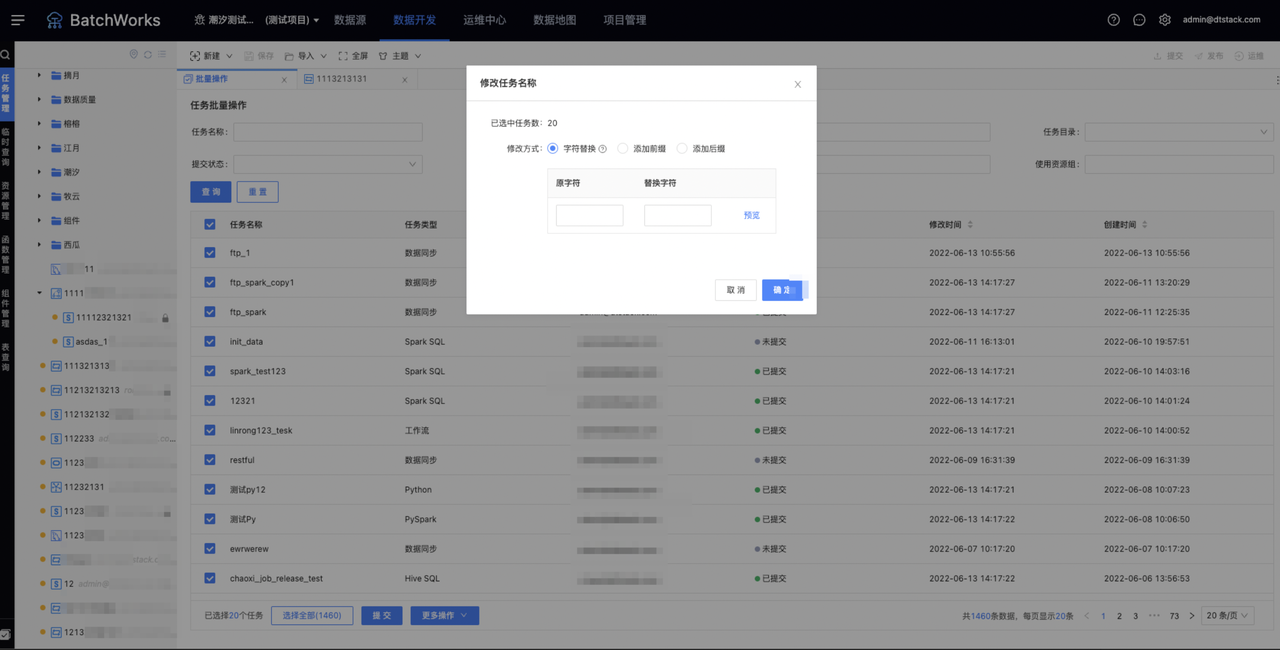
Task: Refresh the task tree with the refresh icon
Action: pyautogui.click(x=148, y=55)
